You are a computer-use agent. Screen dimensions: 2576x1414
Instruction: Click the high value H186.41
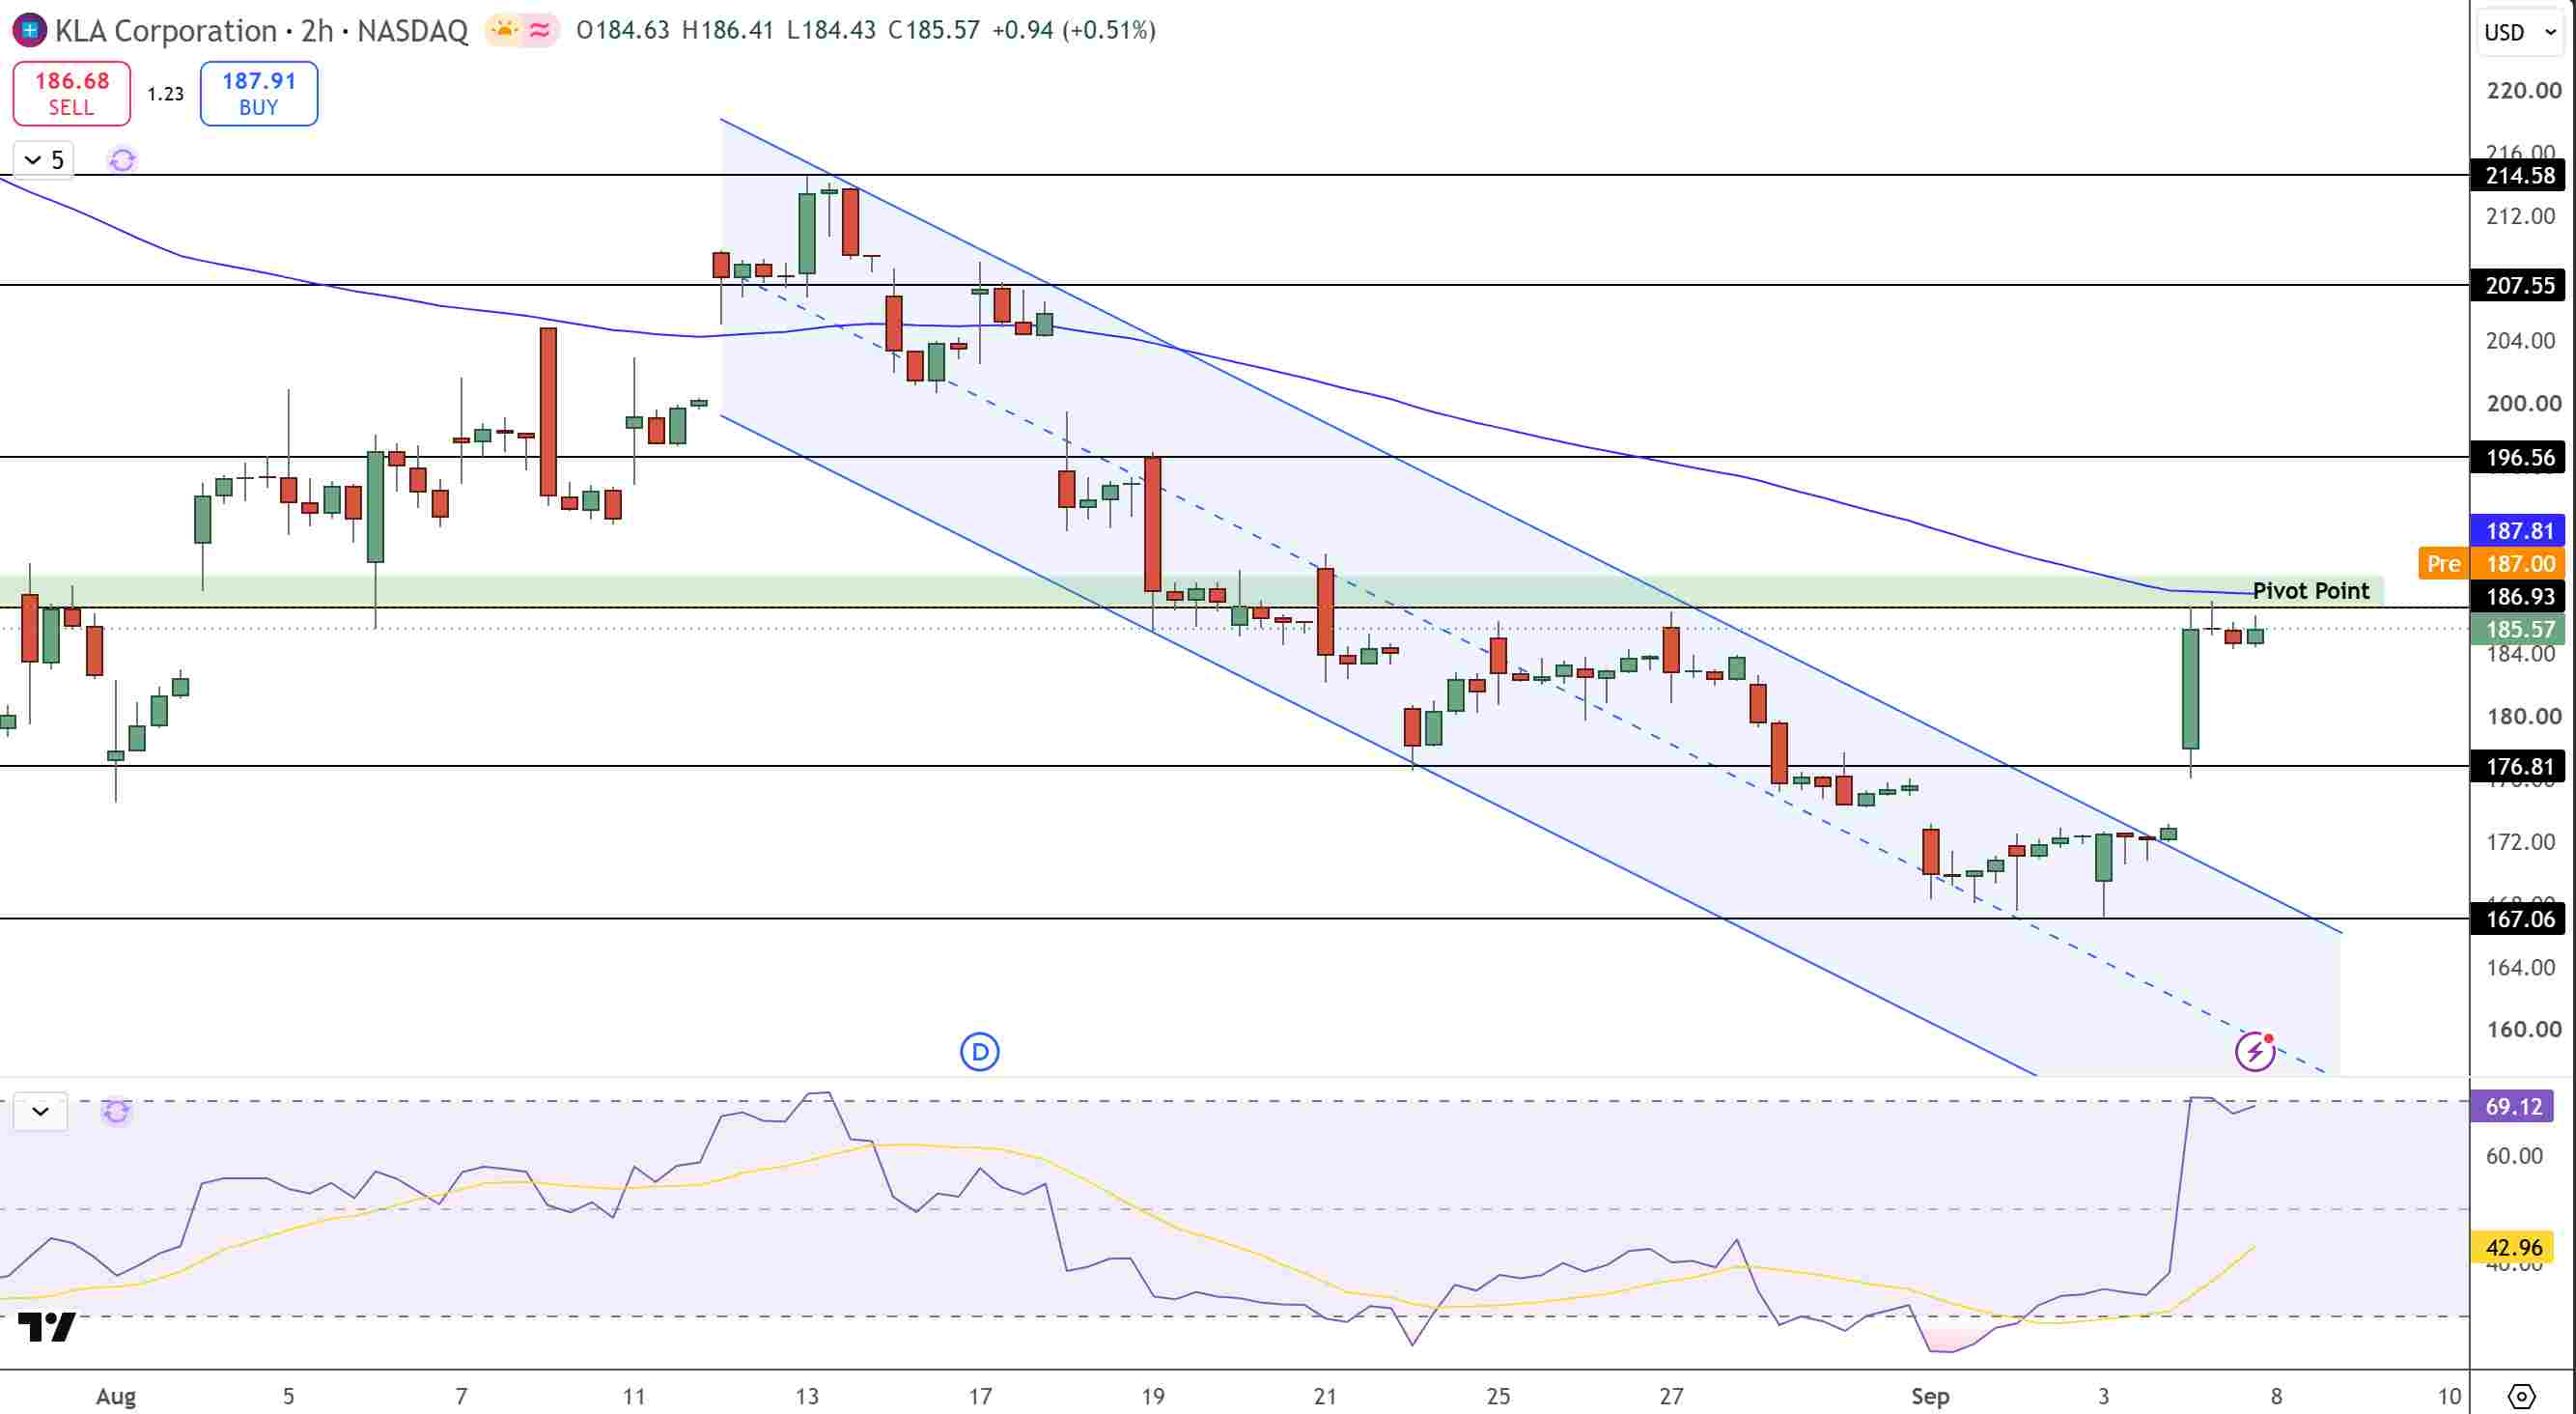(x=728, y=31)
